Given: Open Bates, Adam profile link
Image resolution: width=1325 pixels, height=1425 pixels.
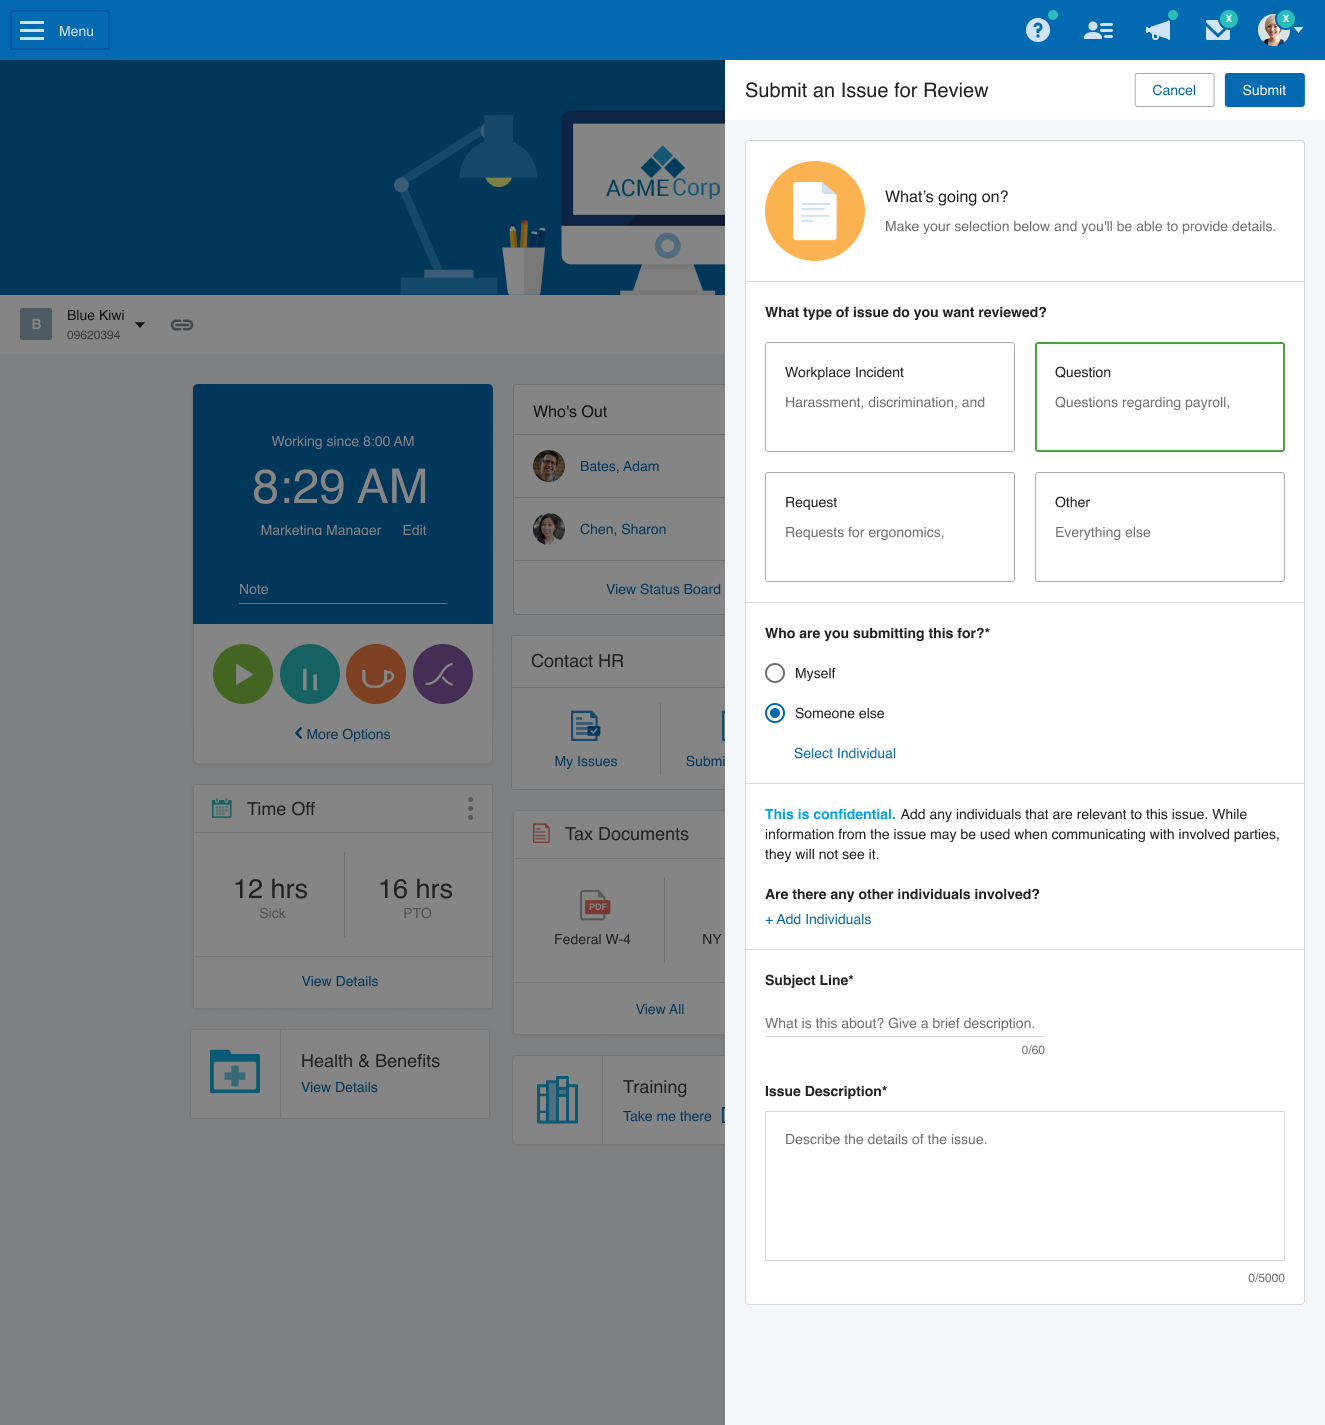Looking at the screenshot, I should click(619, 466).
